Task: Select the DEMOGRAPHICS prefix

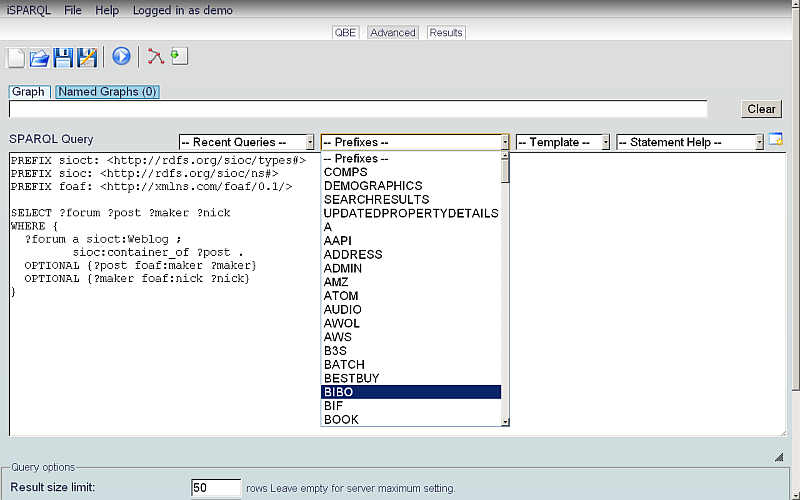Action: pos(411,186)
